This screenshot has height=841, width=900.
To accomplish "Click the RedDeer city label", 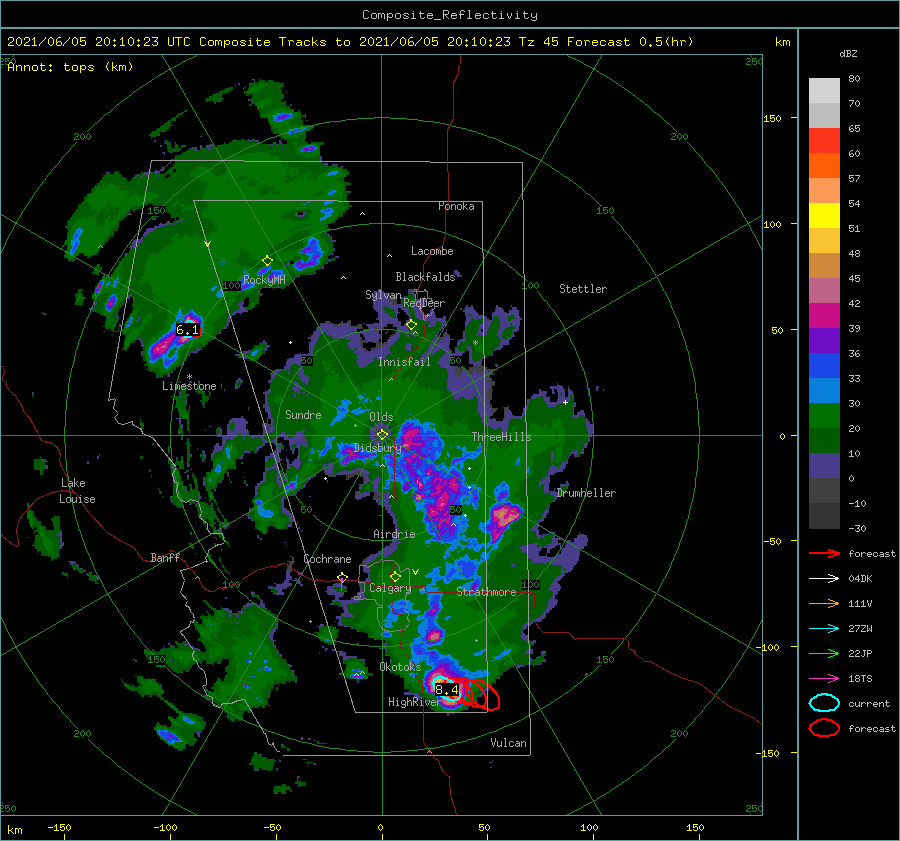I will coord(424,303).
